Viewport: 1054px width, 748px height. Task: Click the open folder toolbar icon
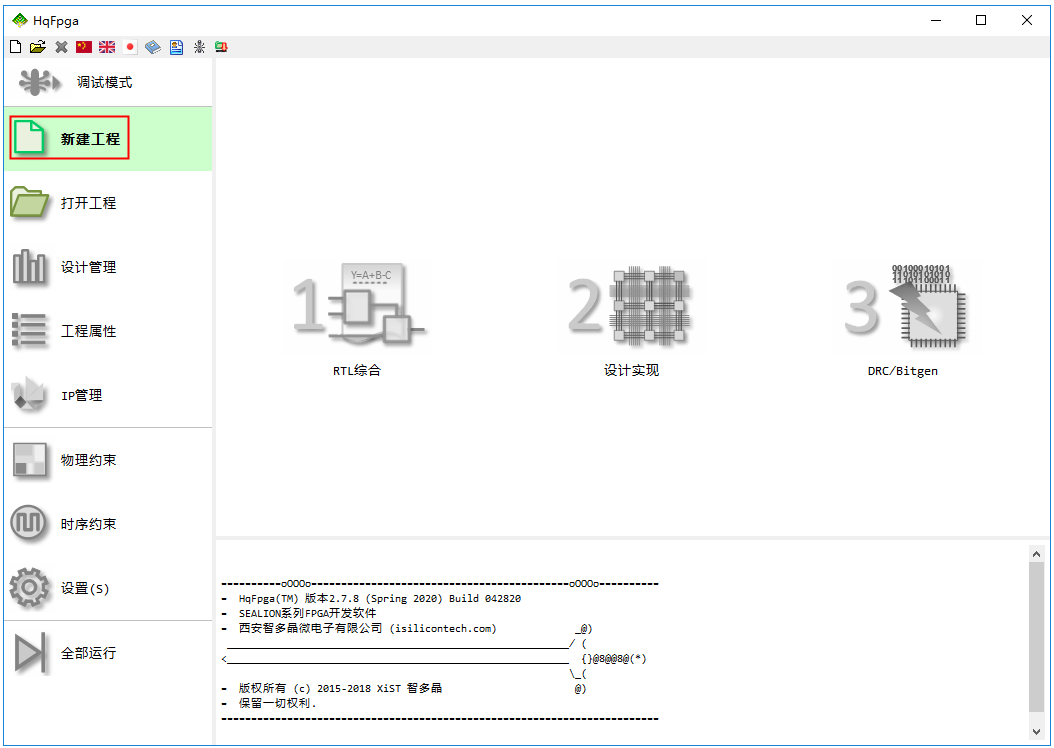click(x=38, y=47)
